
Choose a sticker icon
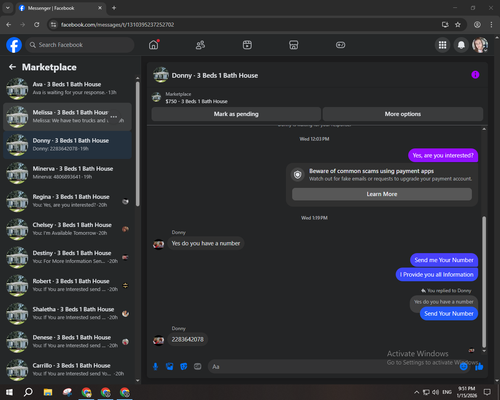[x=183, y=367]
